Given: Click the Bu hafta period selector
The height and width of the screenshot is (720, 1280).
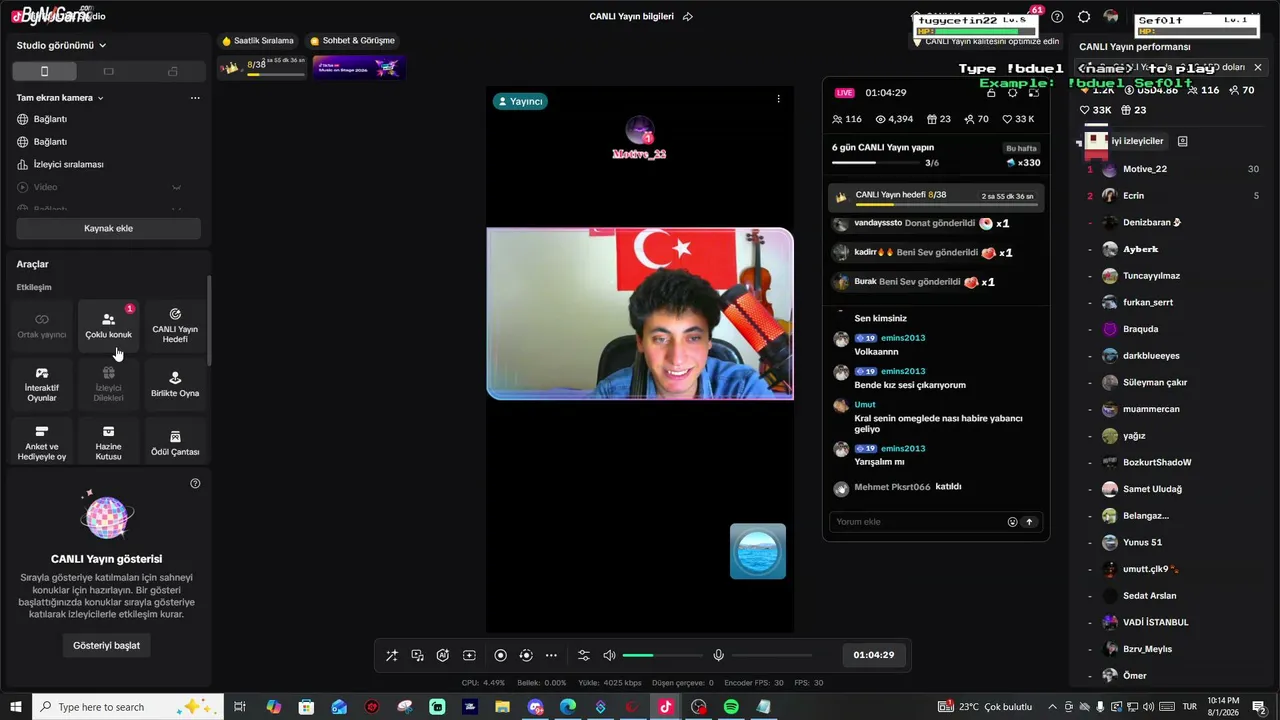Looking at the screenshot, I should coord(1021,148).
